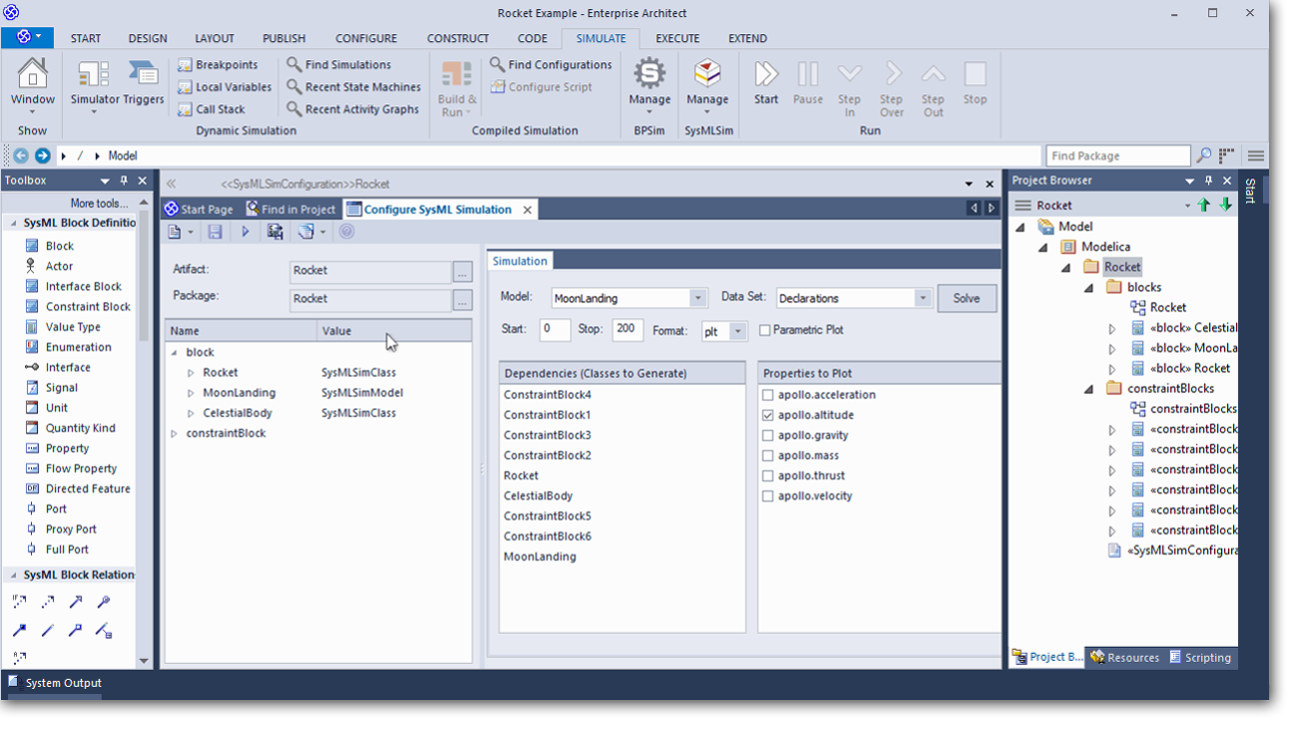This screenshot has height=730, width=1300.
Task: Expand the constraintBlock tree node
Action: [174, 434]
